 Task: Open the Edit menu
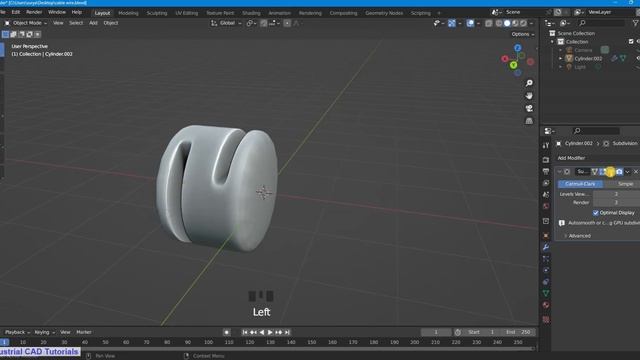[16, 12]
